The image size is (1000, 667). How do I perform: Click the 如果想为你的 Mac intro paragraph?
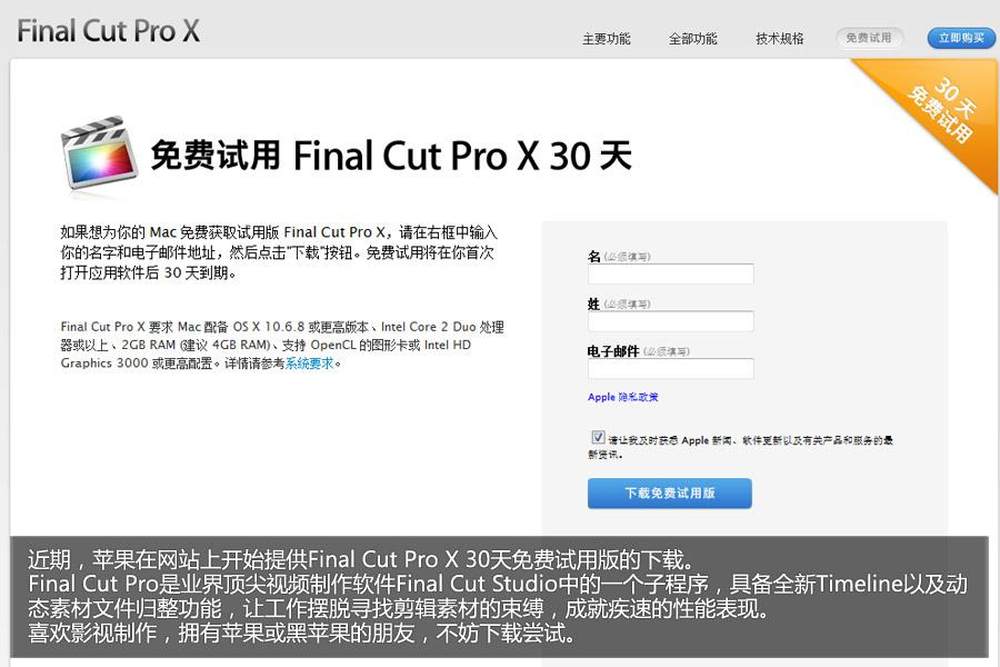pyautogui.click(x=279, y=253)
